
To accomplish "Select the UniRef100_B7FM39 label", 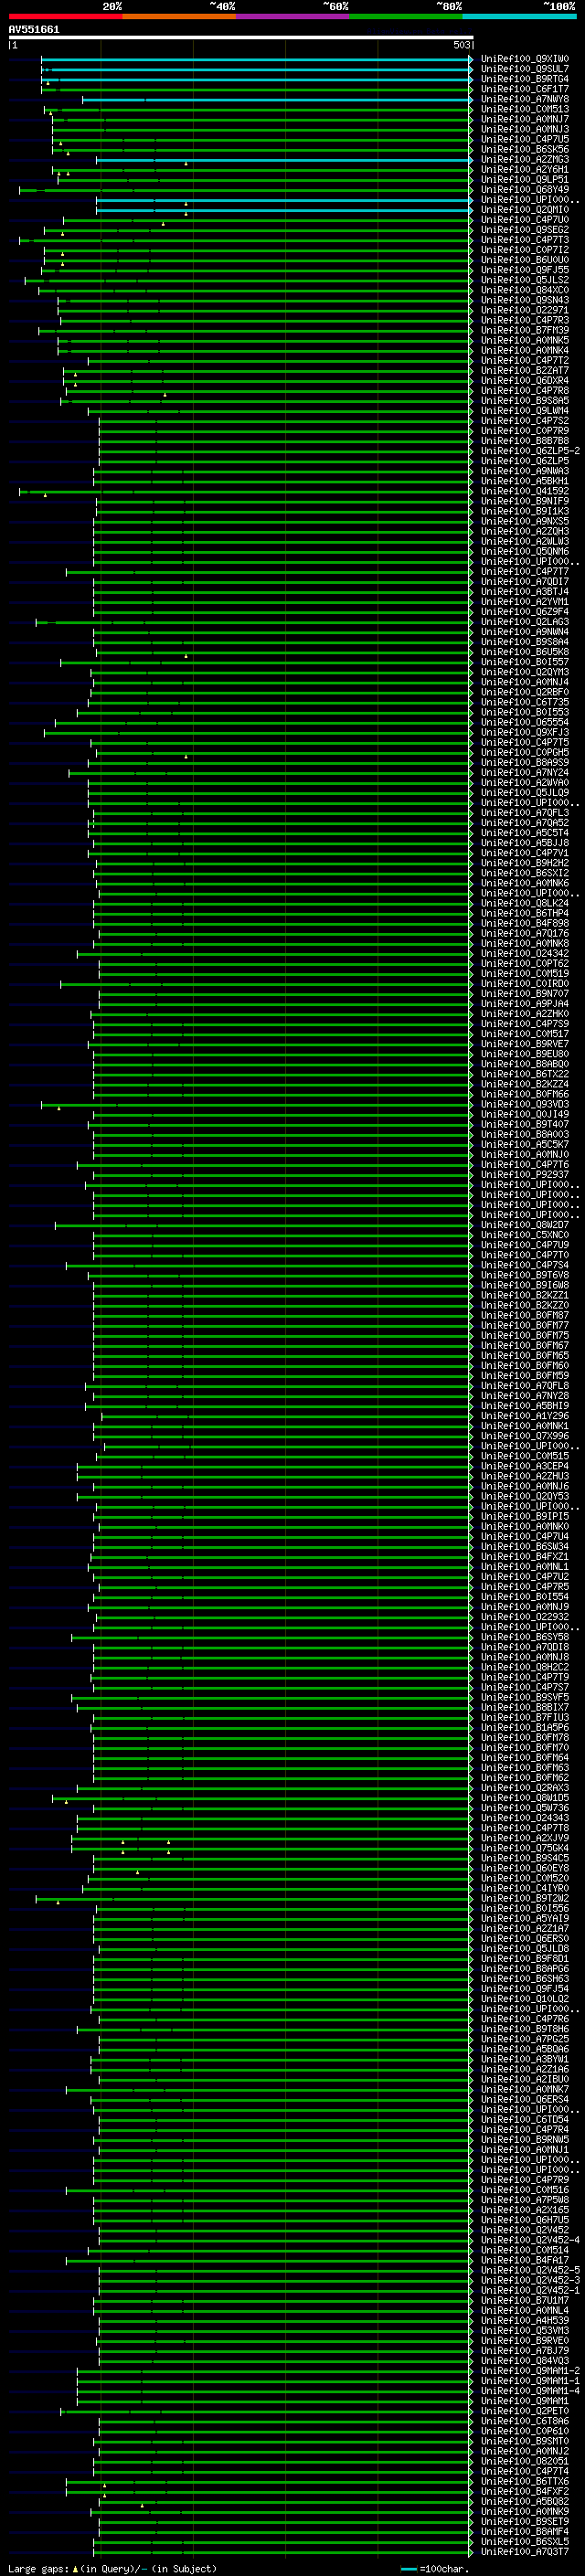I will point(525,330).
